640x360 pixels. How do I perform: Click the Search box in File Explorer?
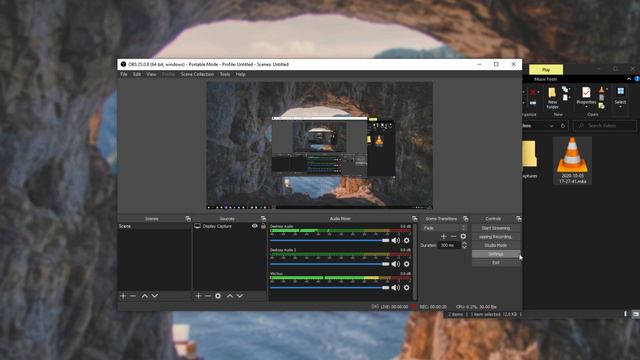[605, 126]
